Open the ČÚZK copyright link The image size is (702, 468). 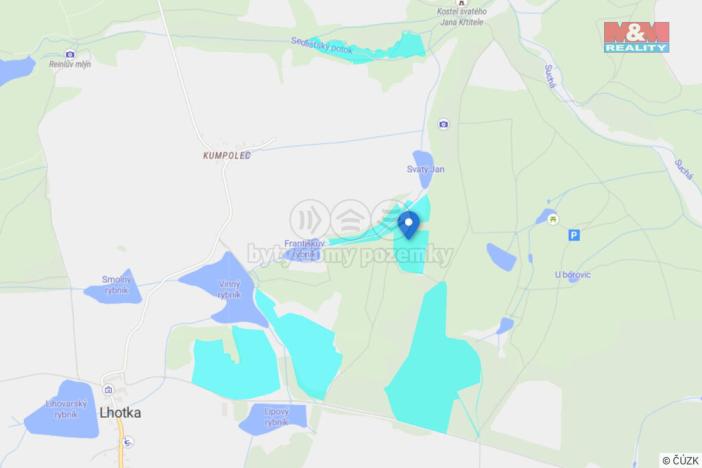(x=680, y=460)
